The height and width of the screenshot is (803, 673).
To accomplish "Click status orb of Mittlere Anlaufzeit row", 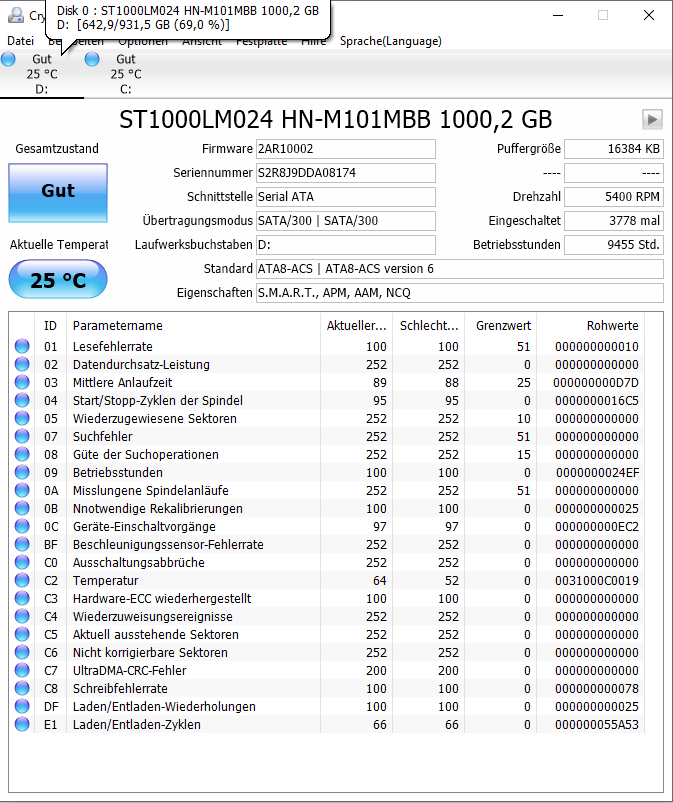I will click(22, 382).
